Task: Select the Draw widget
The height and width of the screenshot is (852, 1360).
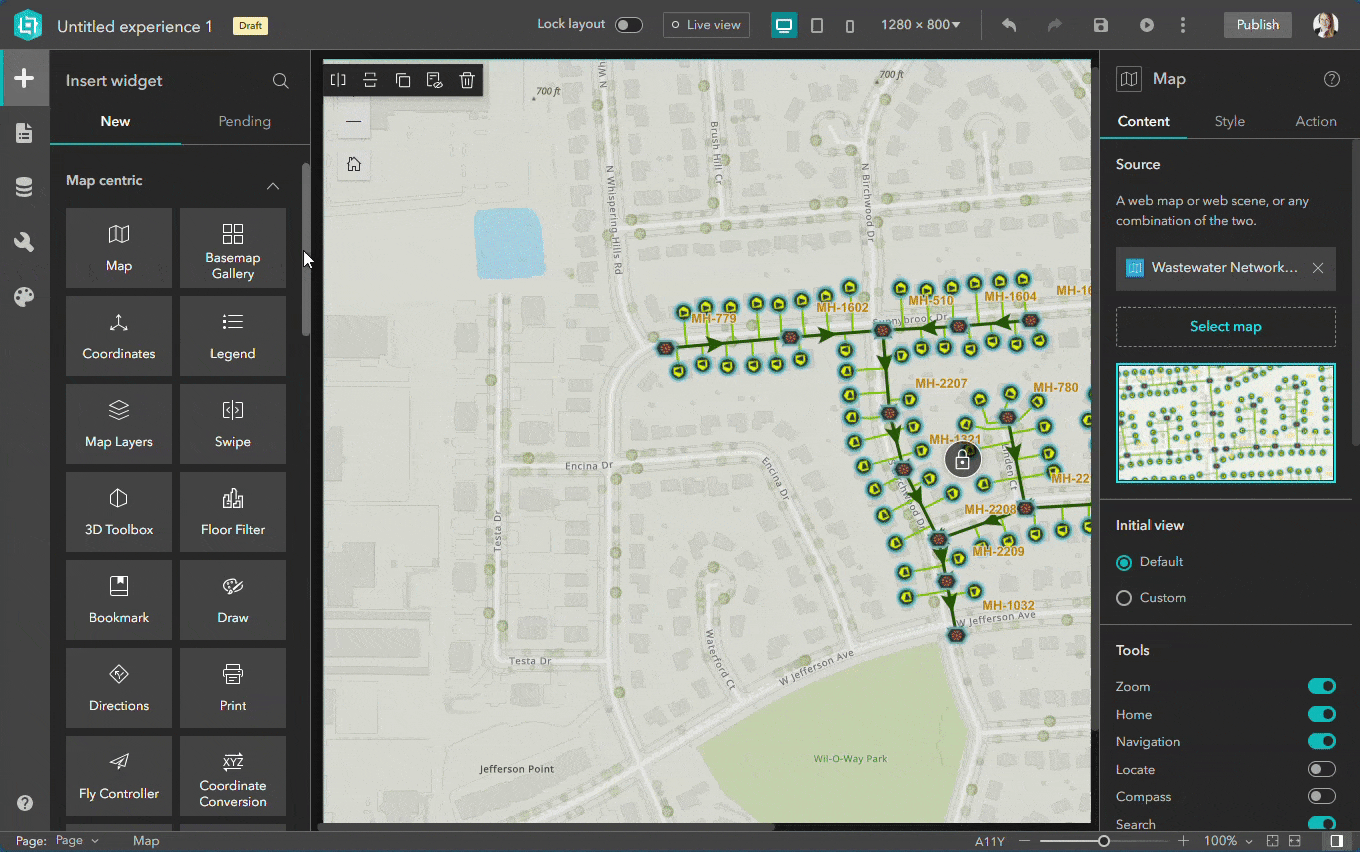Action: tap(232, 600)
